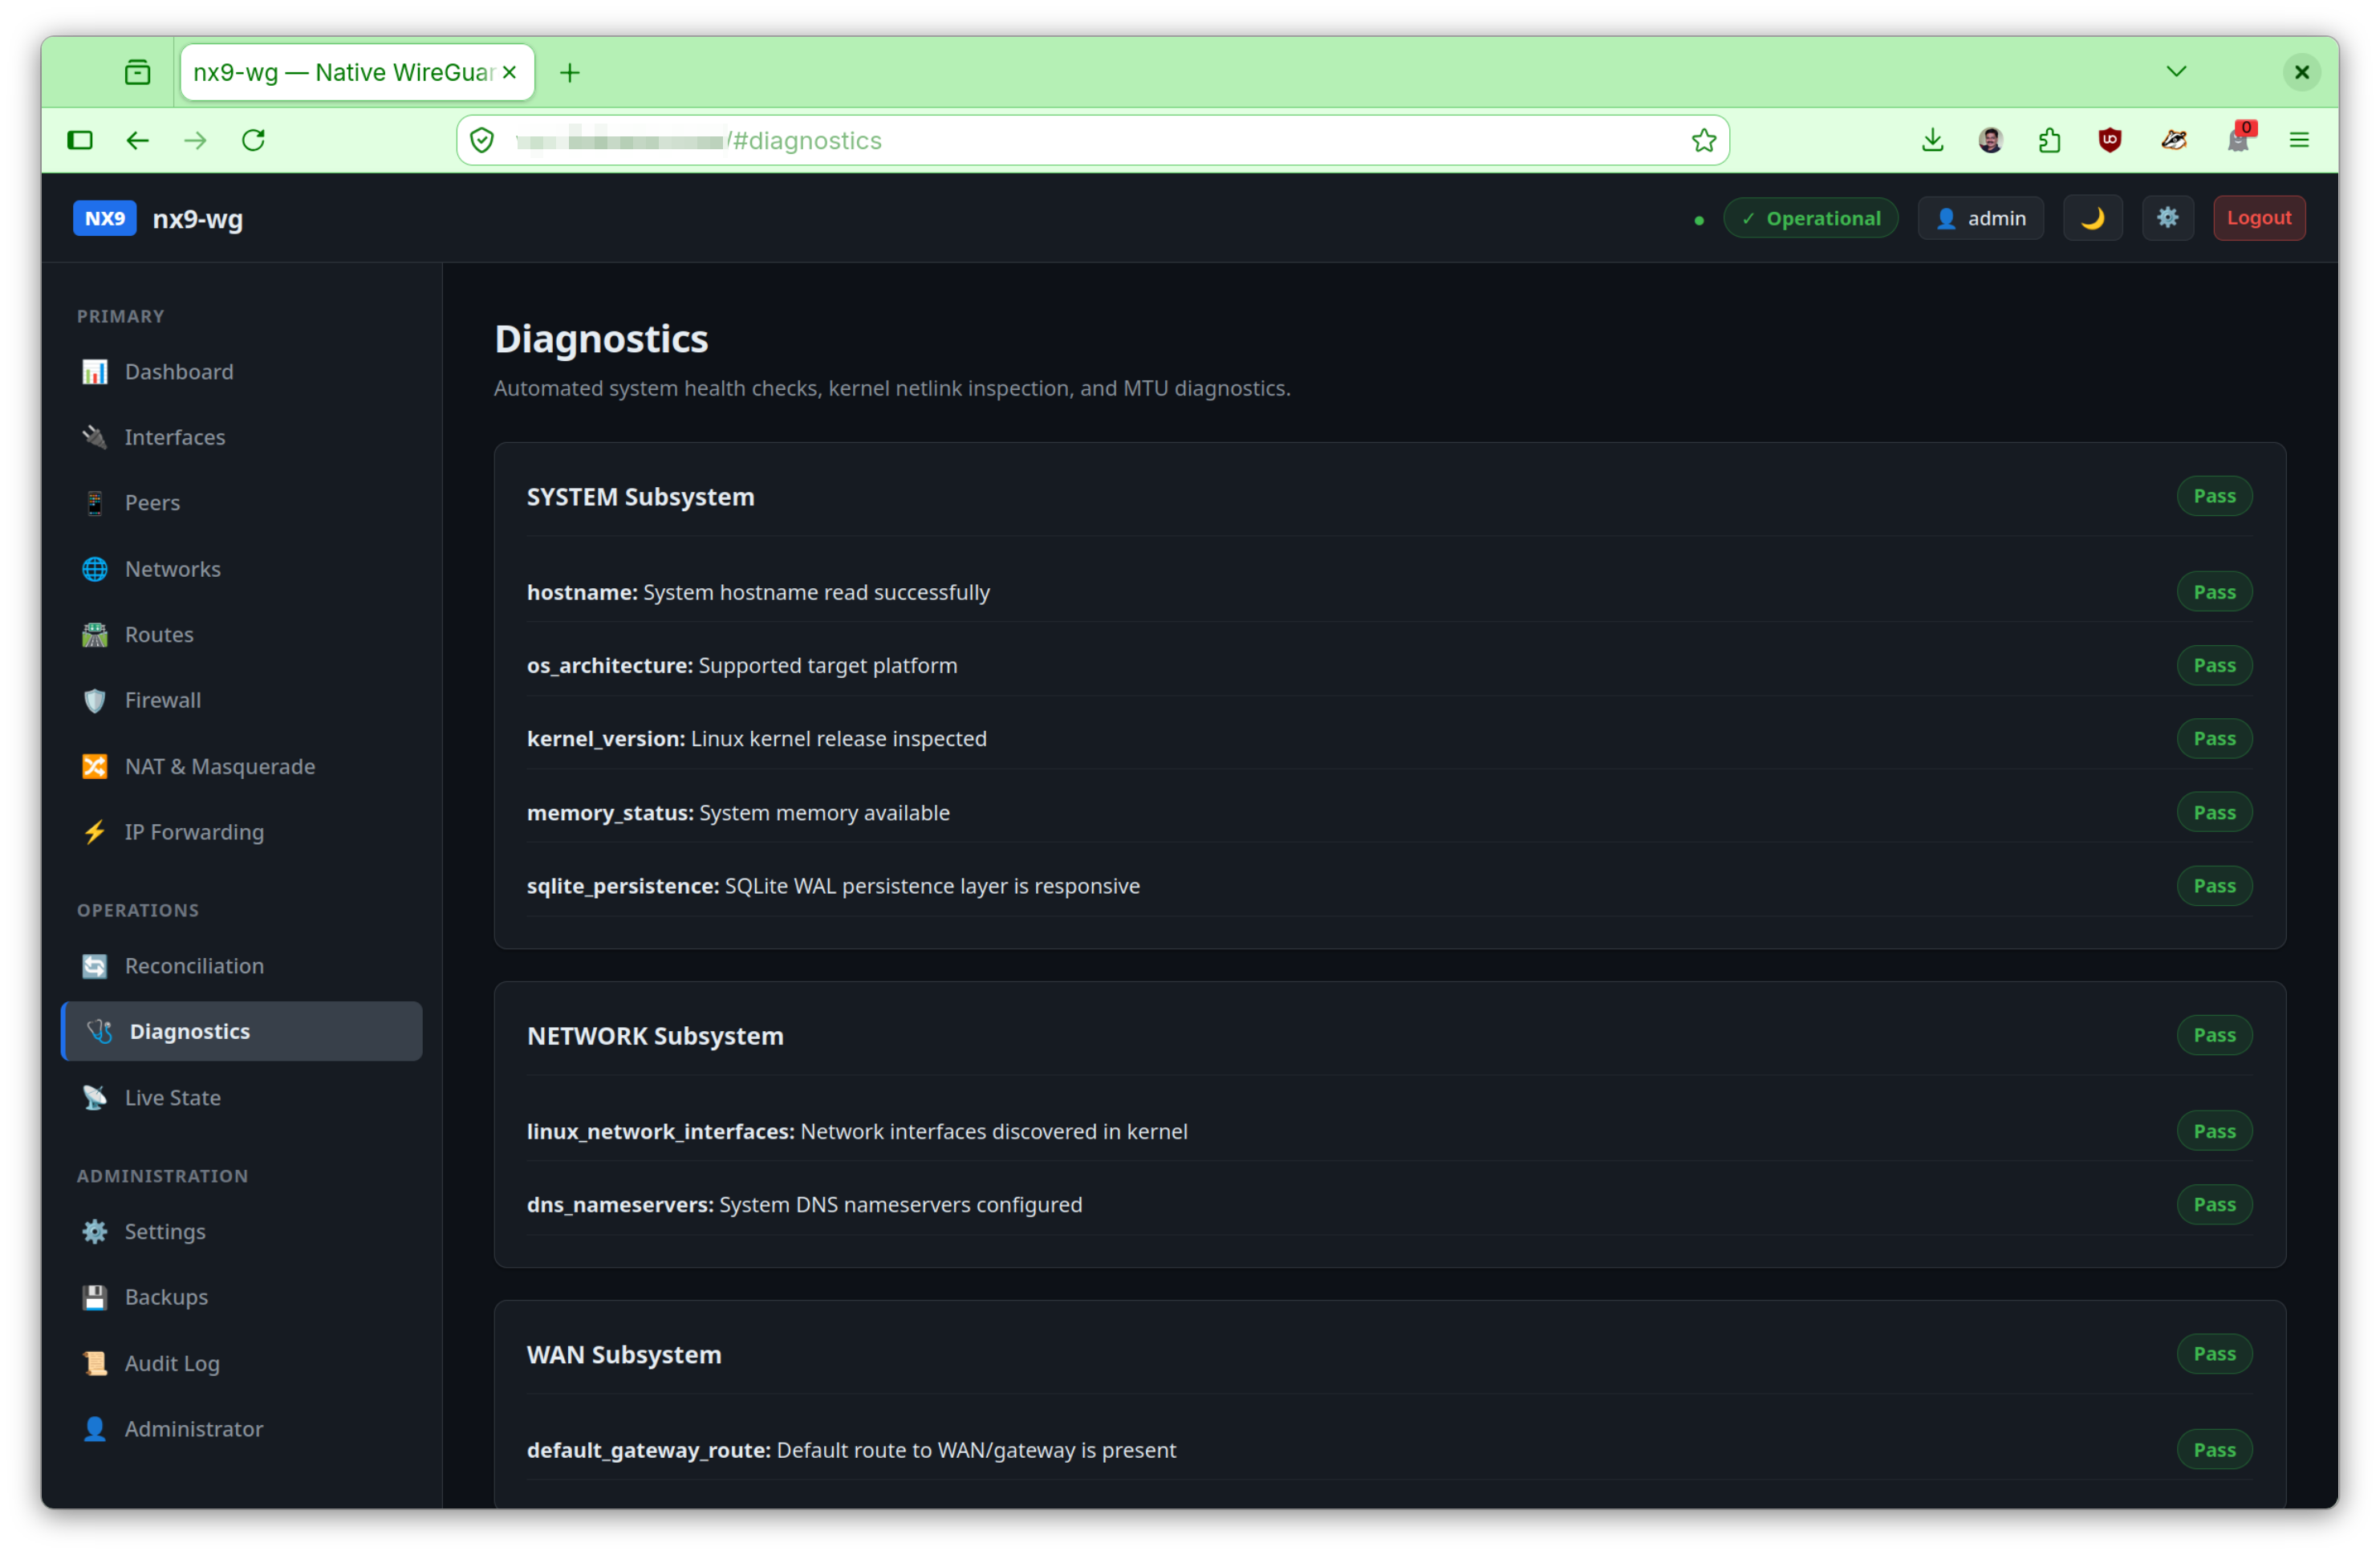Open the uBlock shield extension icon
This screenshot has width=2380, height=1555.
[2109, 140]
